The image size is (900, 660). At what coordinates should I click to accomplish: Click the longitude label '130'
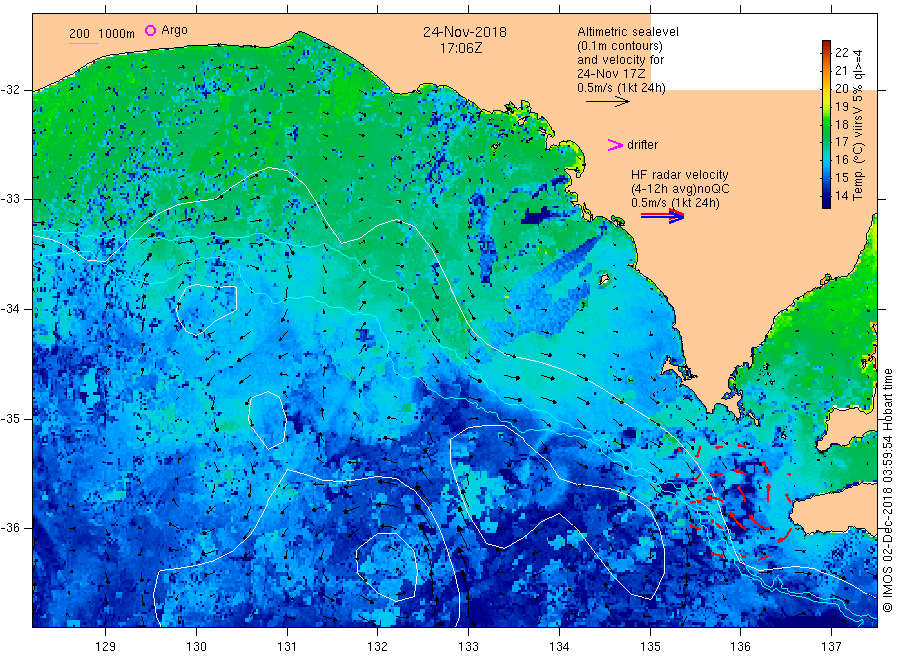pyautogui.click(x=196, y=647)
